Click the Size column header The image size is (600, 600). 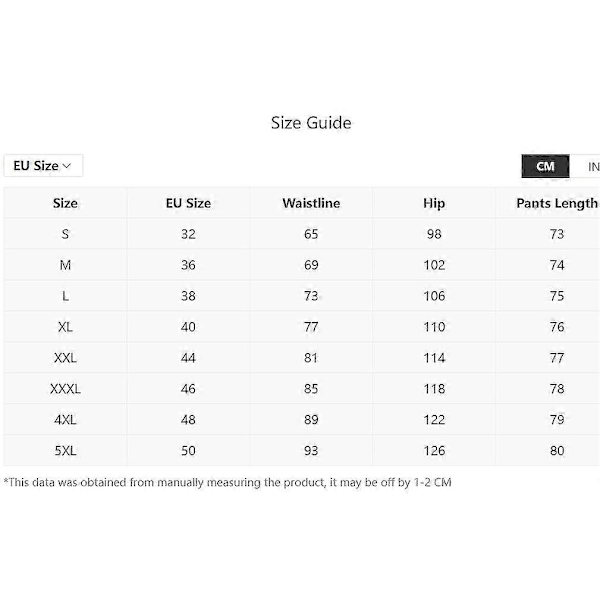(65, 203)
